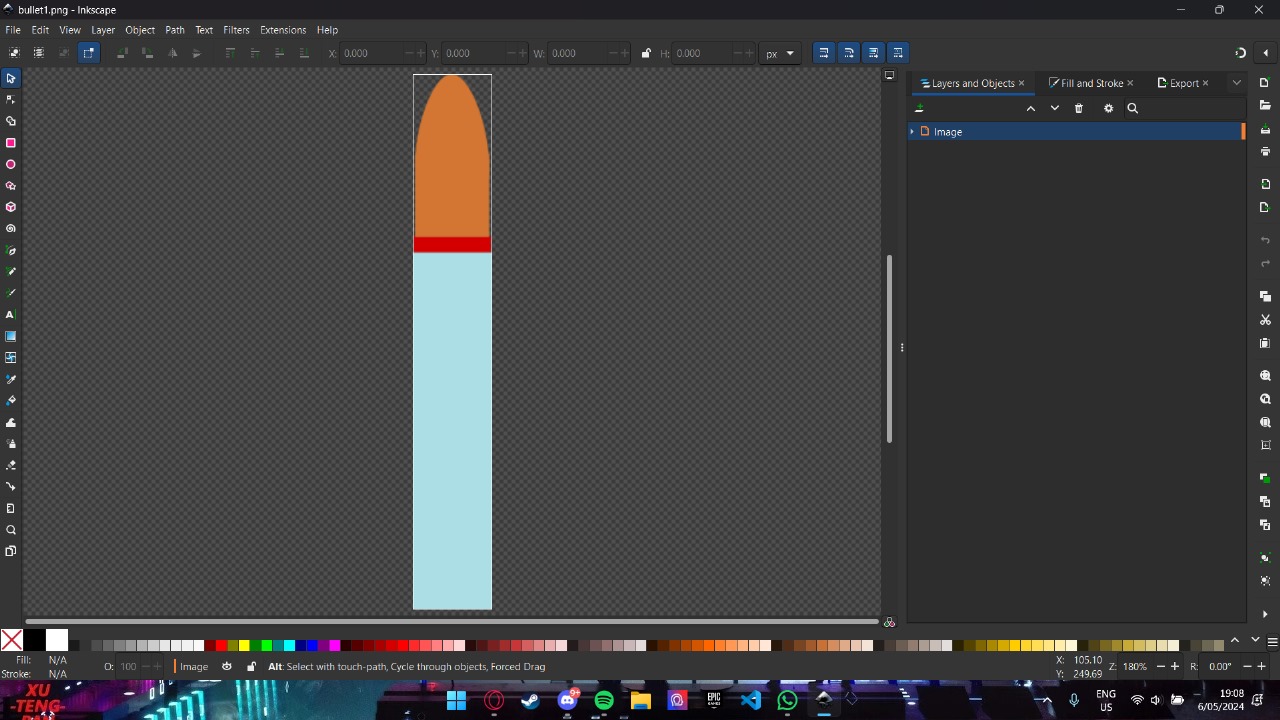Select the Tweak tool
Viewport: 1280px width, 720px height.
click(11, 423)
